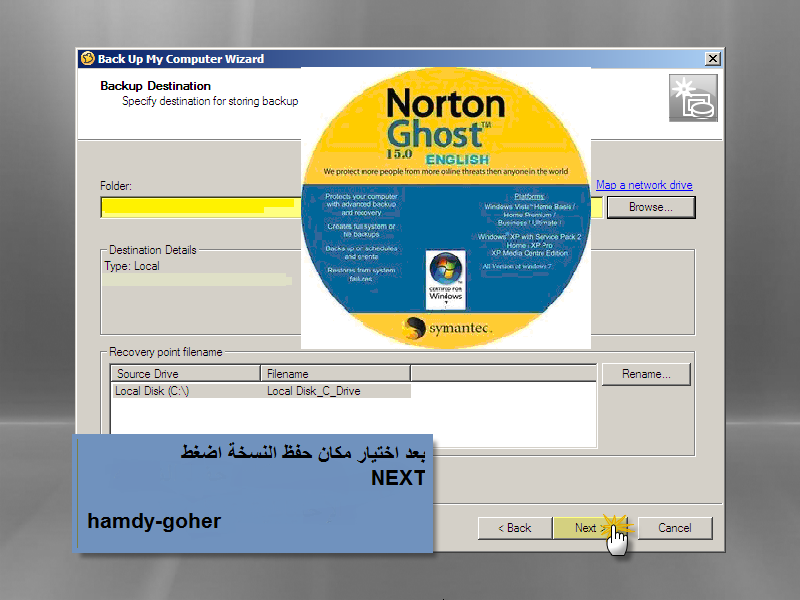The height and width of the screenshot is (600, 800).
Task: Open the Map a network drive link
Action: coord(644,185)
